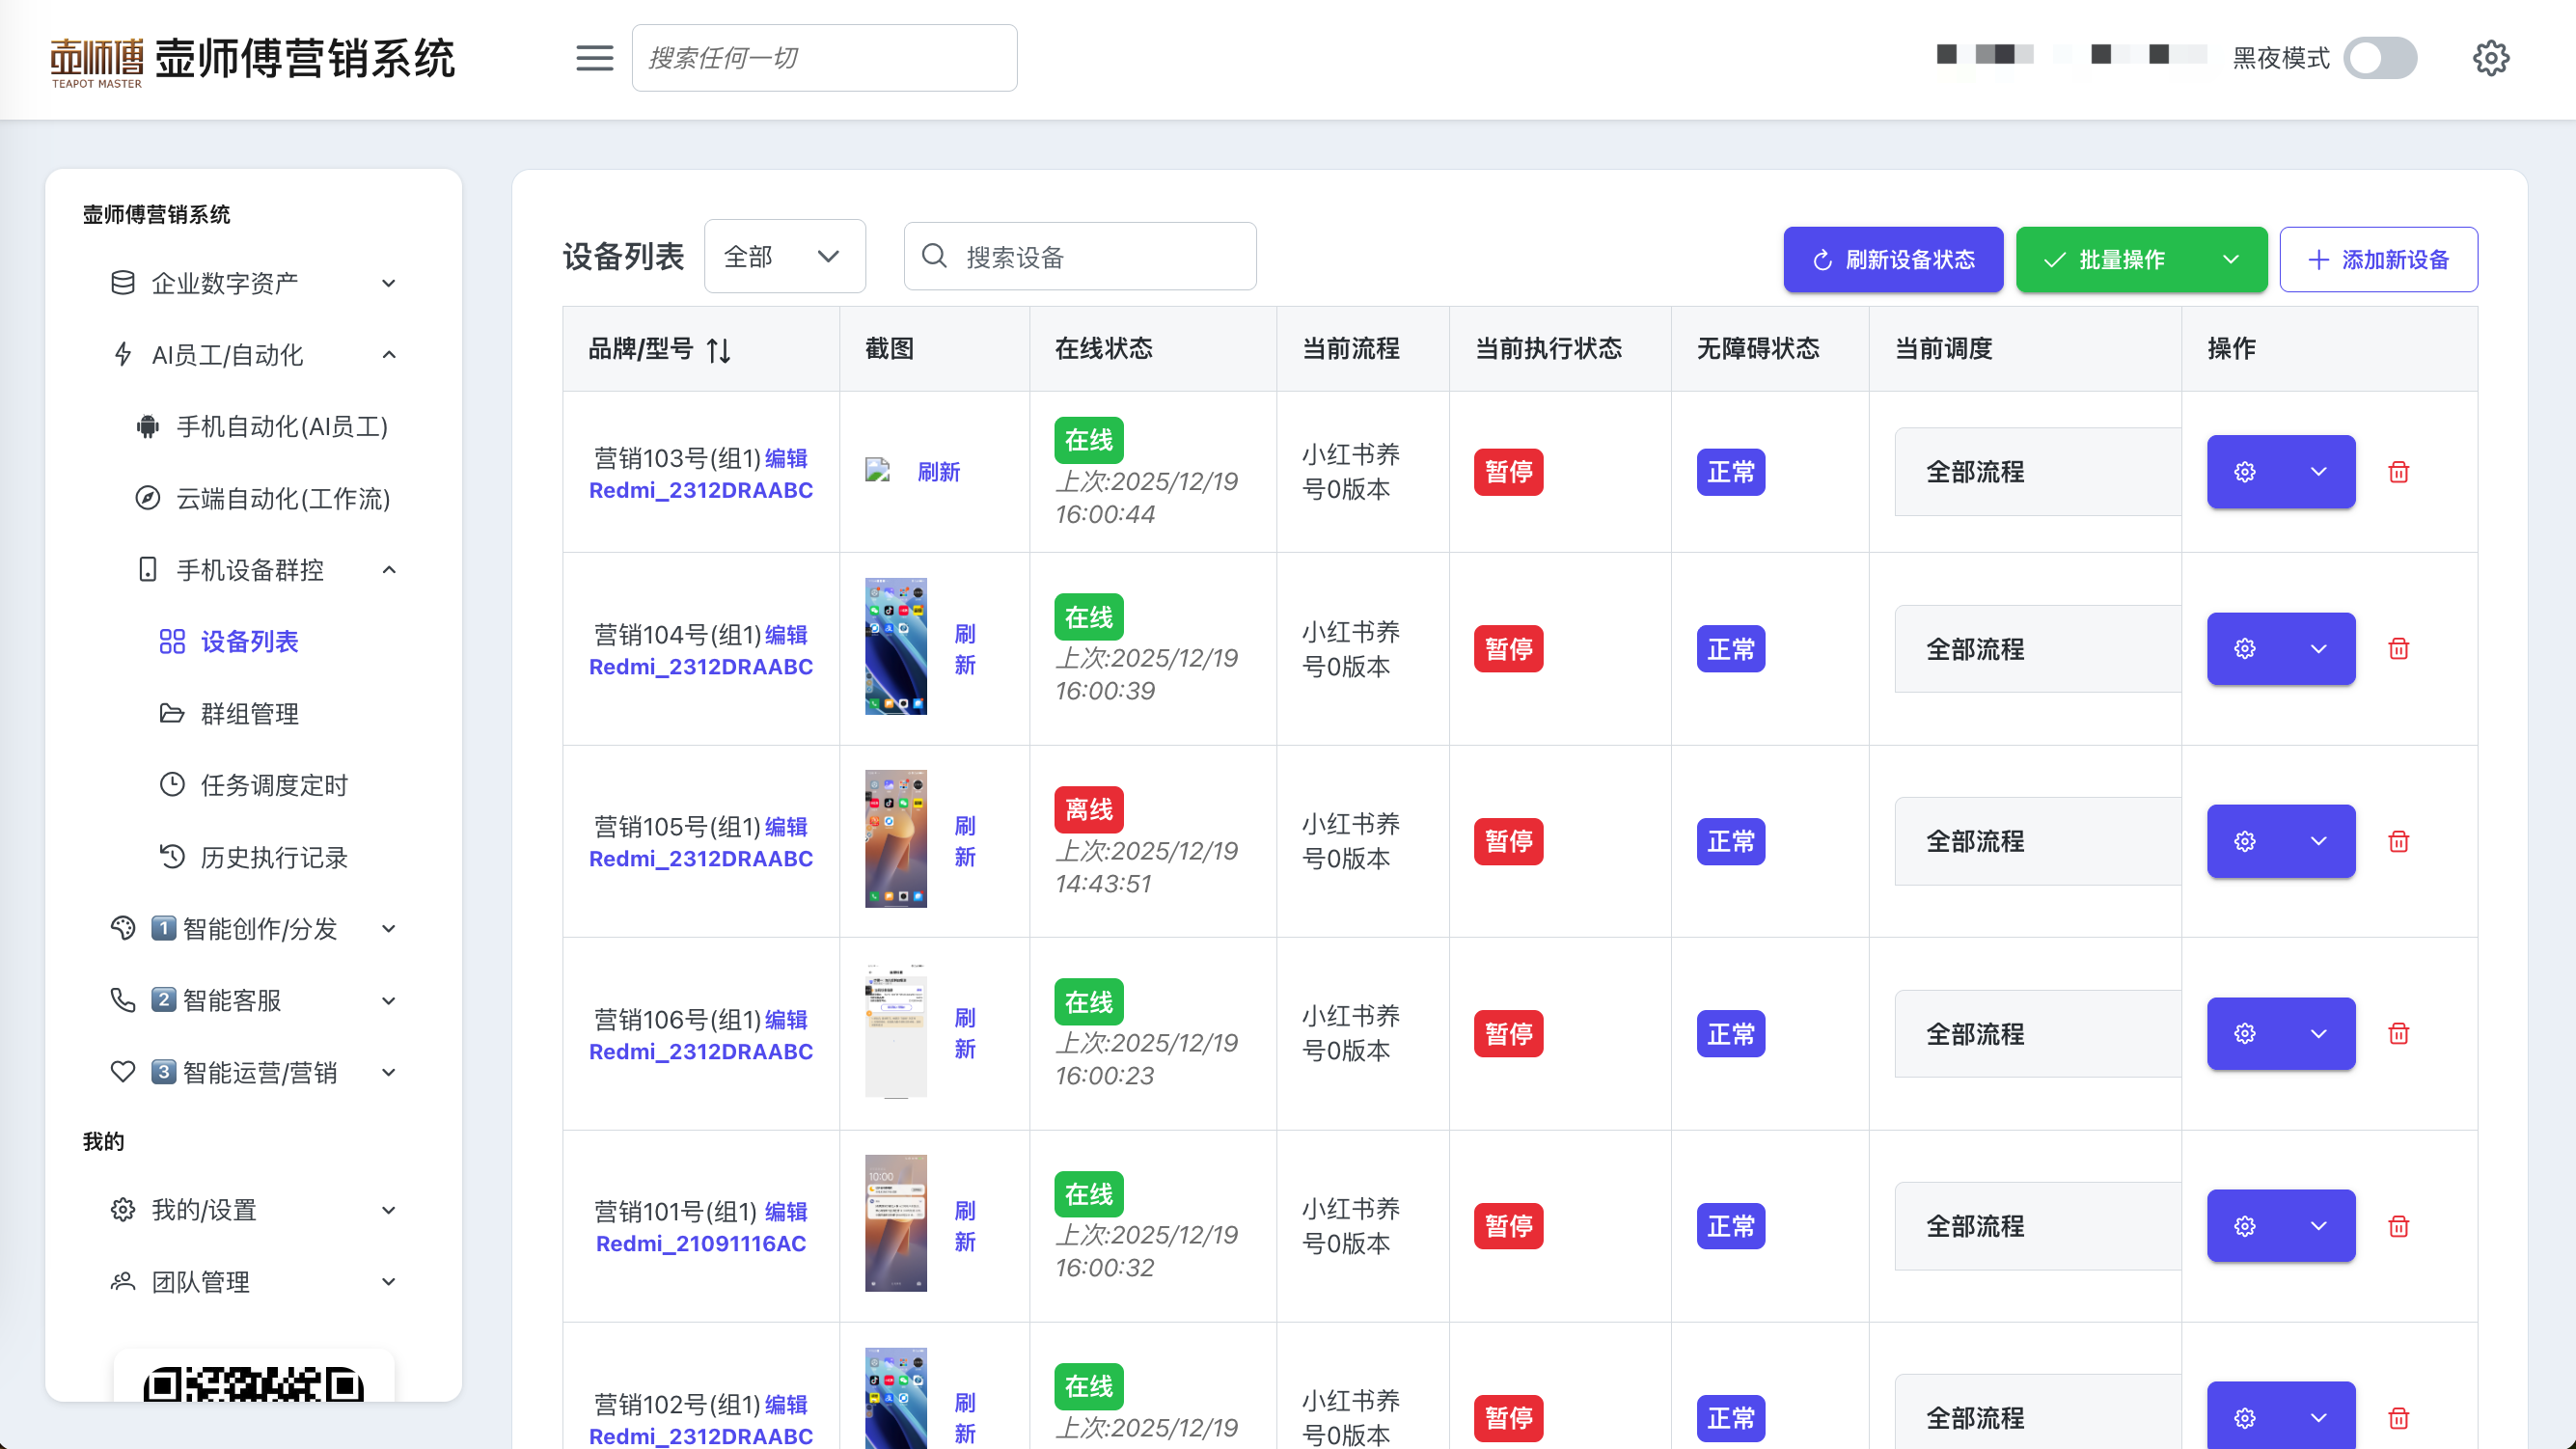The width and height of the screenshot is (2576, 1449).
Task: Sort by the 品牌/型号 column arrows
Action: [718, 350]
